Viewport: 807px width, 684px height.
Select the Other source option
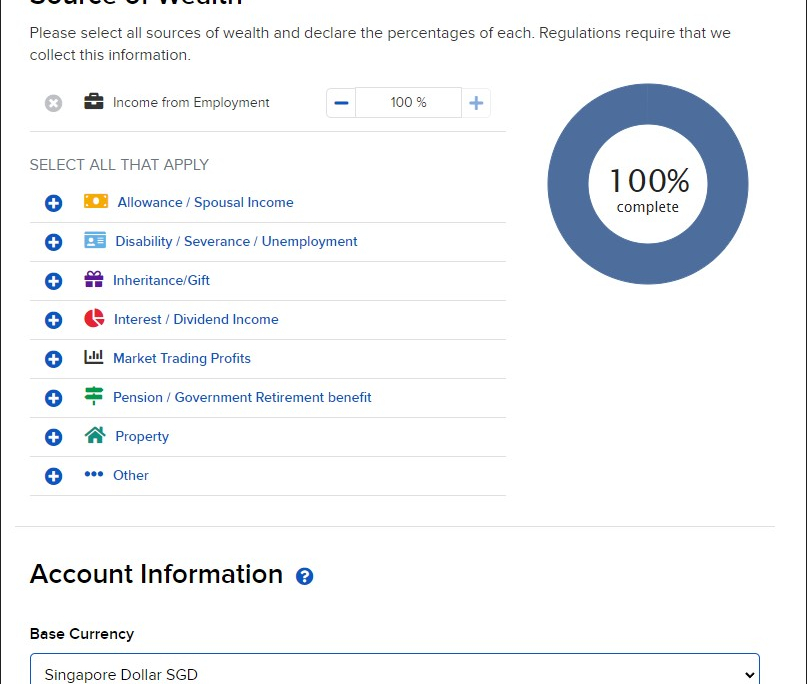pos(130,475)
